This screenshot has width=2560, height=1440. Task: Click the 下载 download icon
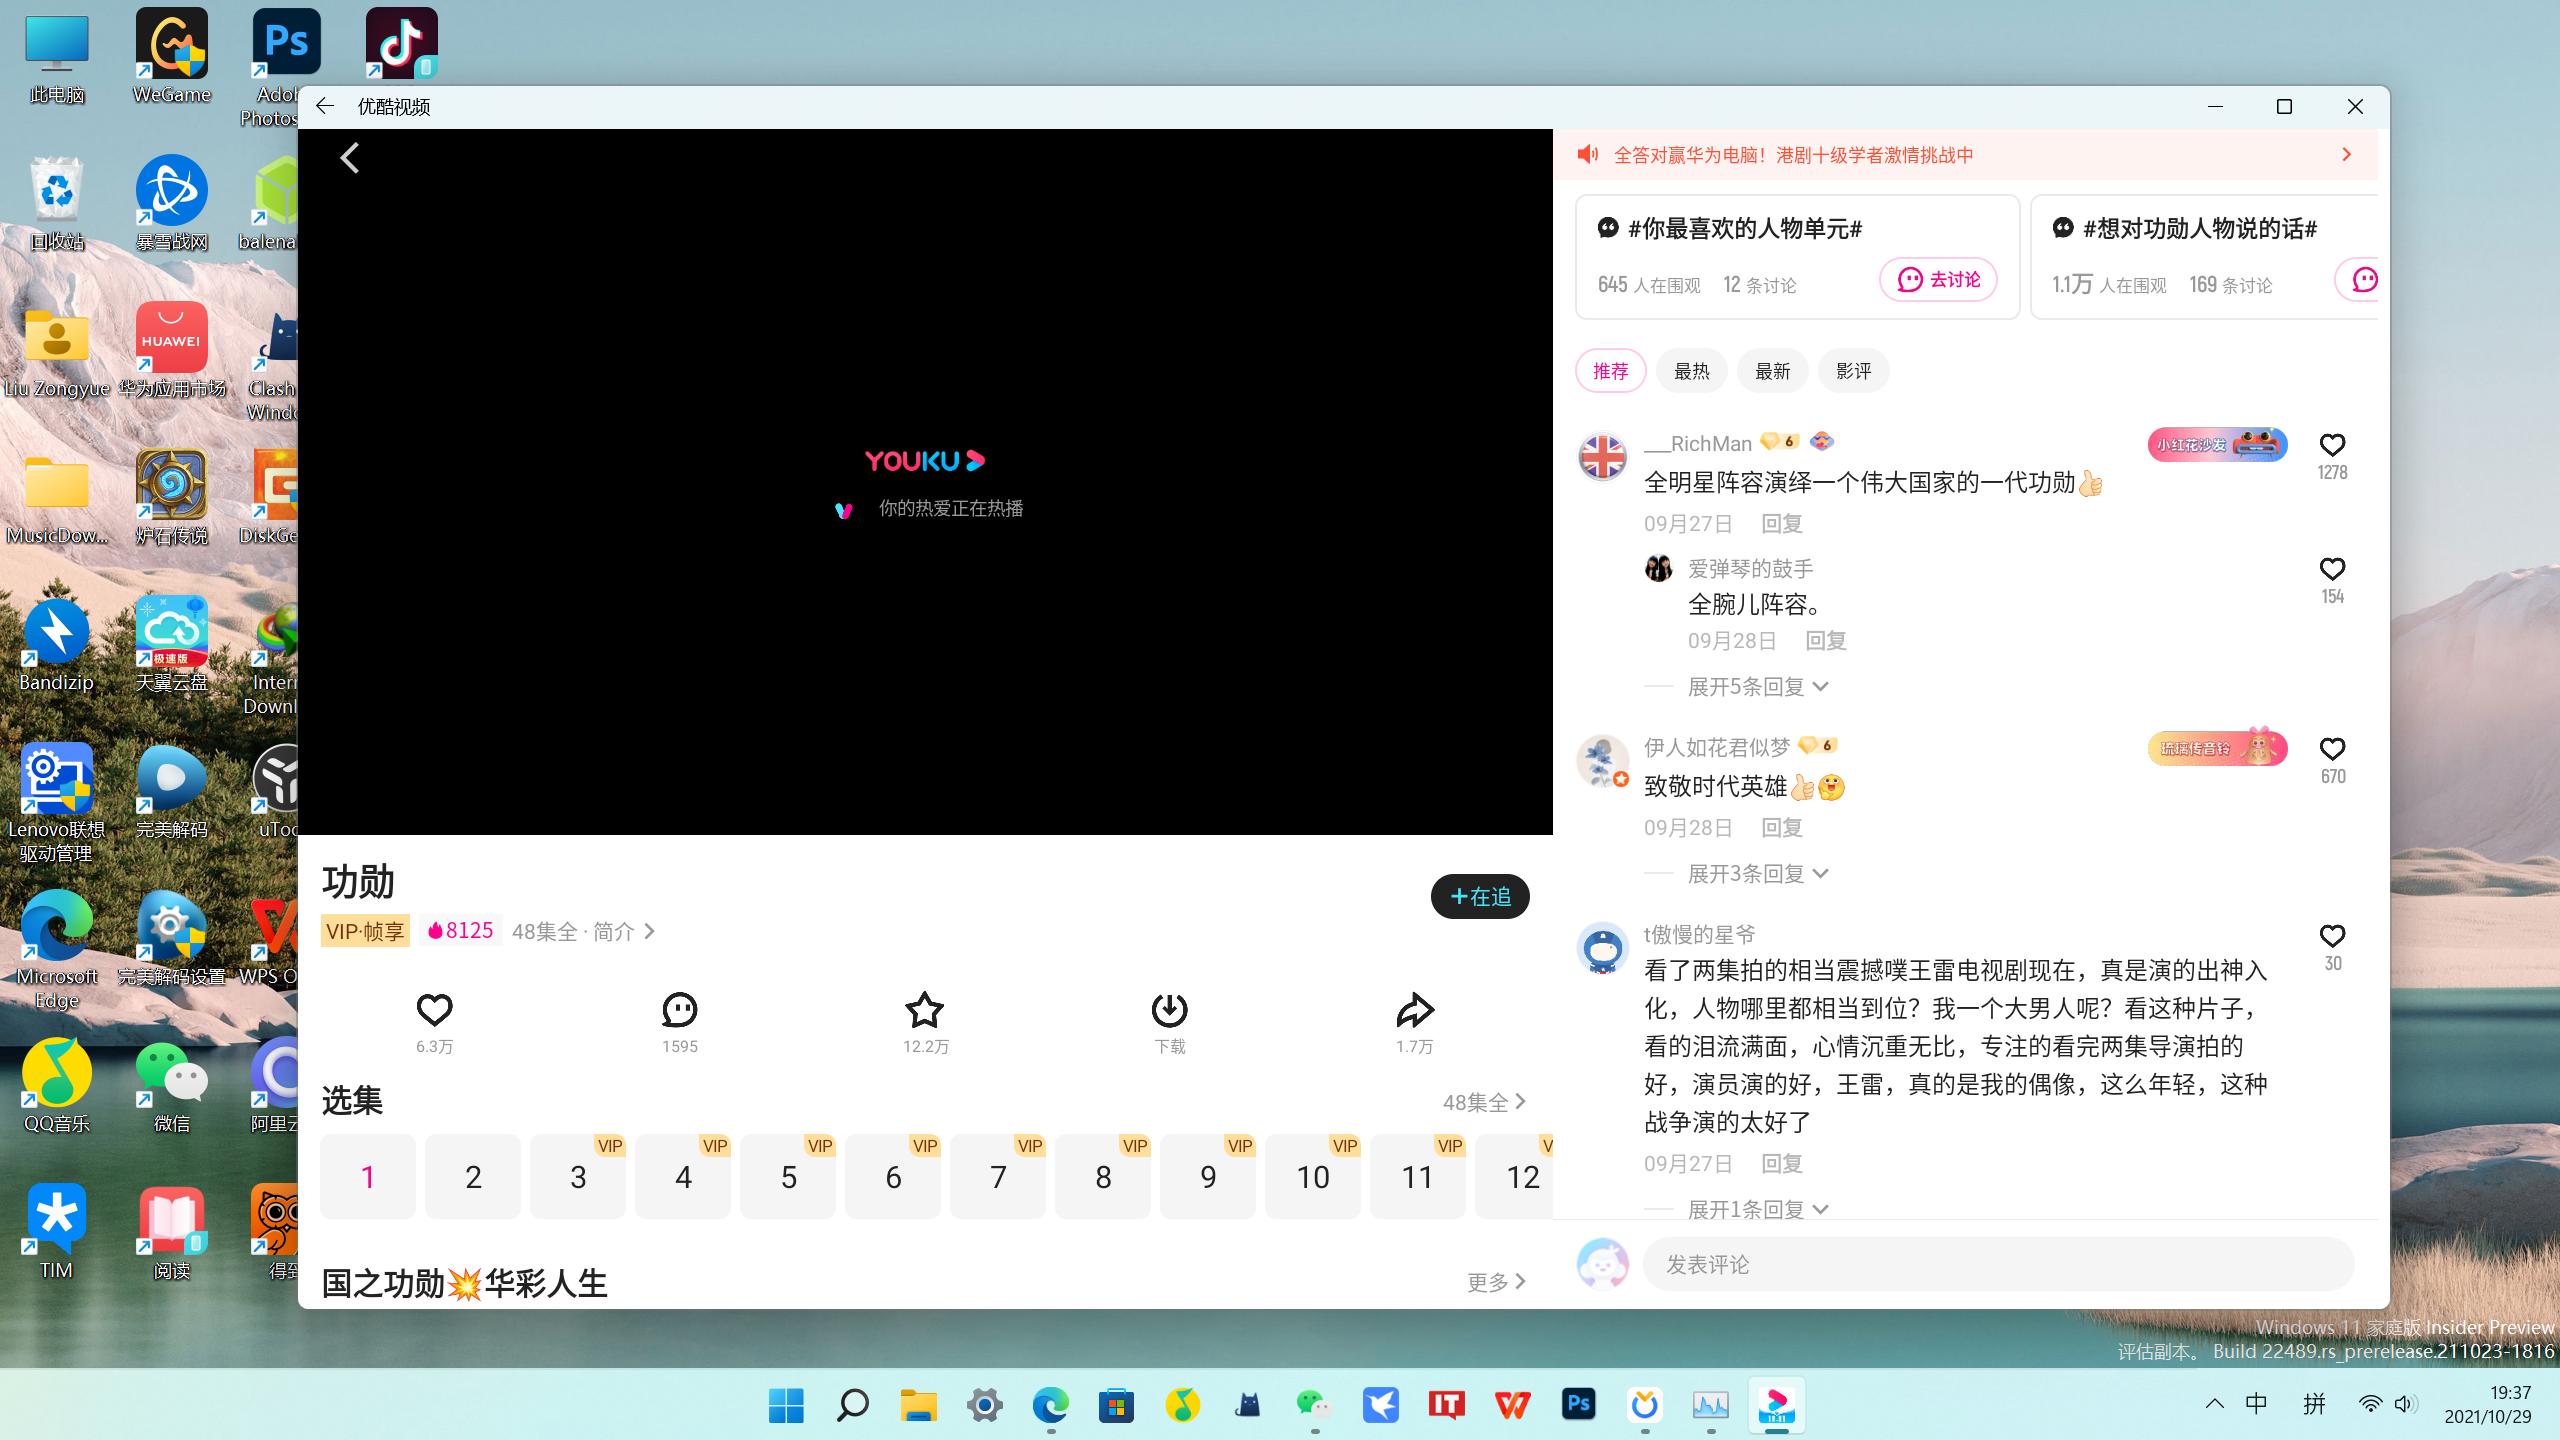pos(1169,1011)
